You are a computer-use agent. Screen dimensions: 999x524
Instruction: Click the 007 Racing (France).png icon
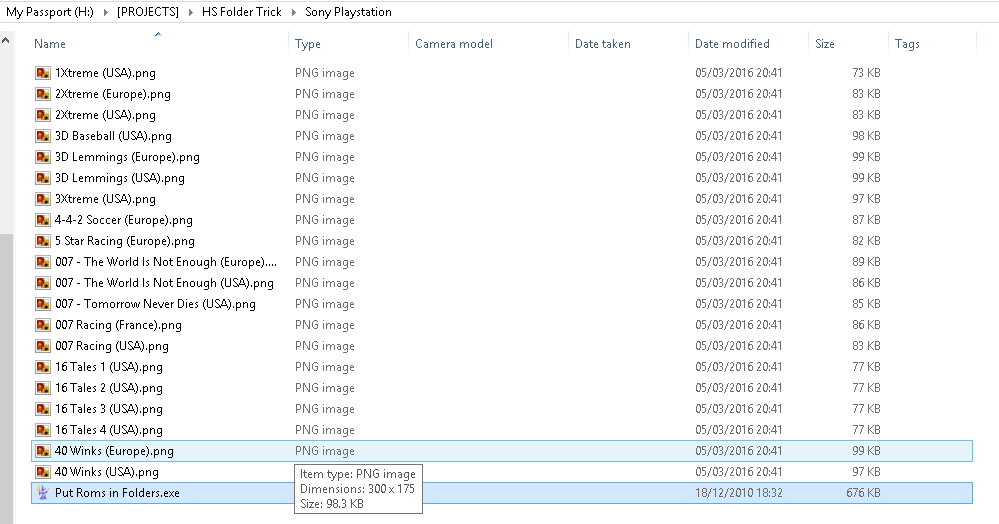click(x=43, y=326)
